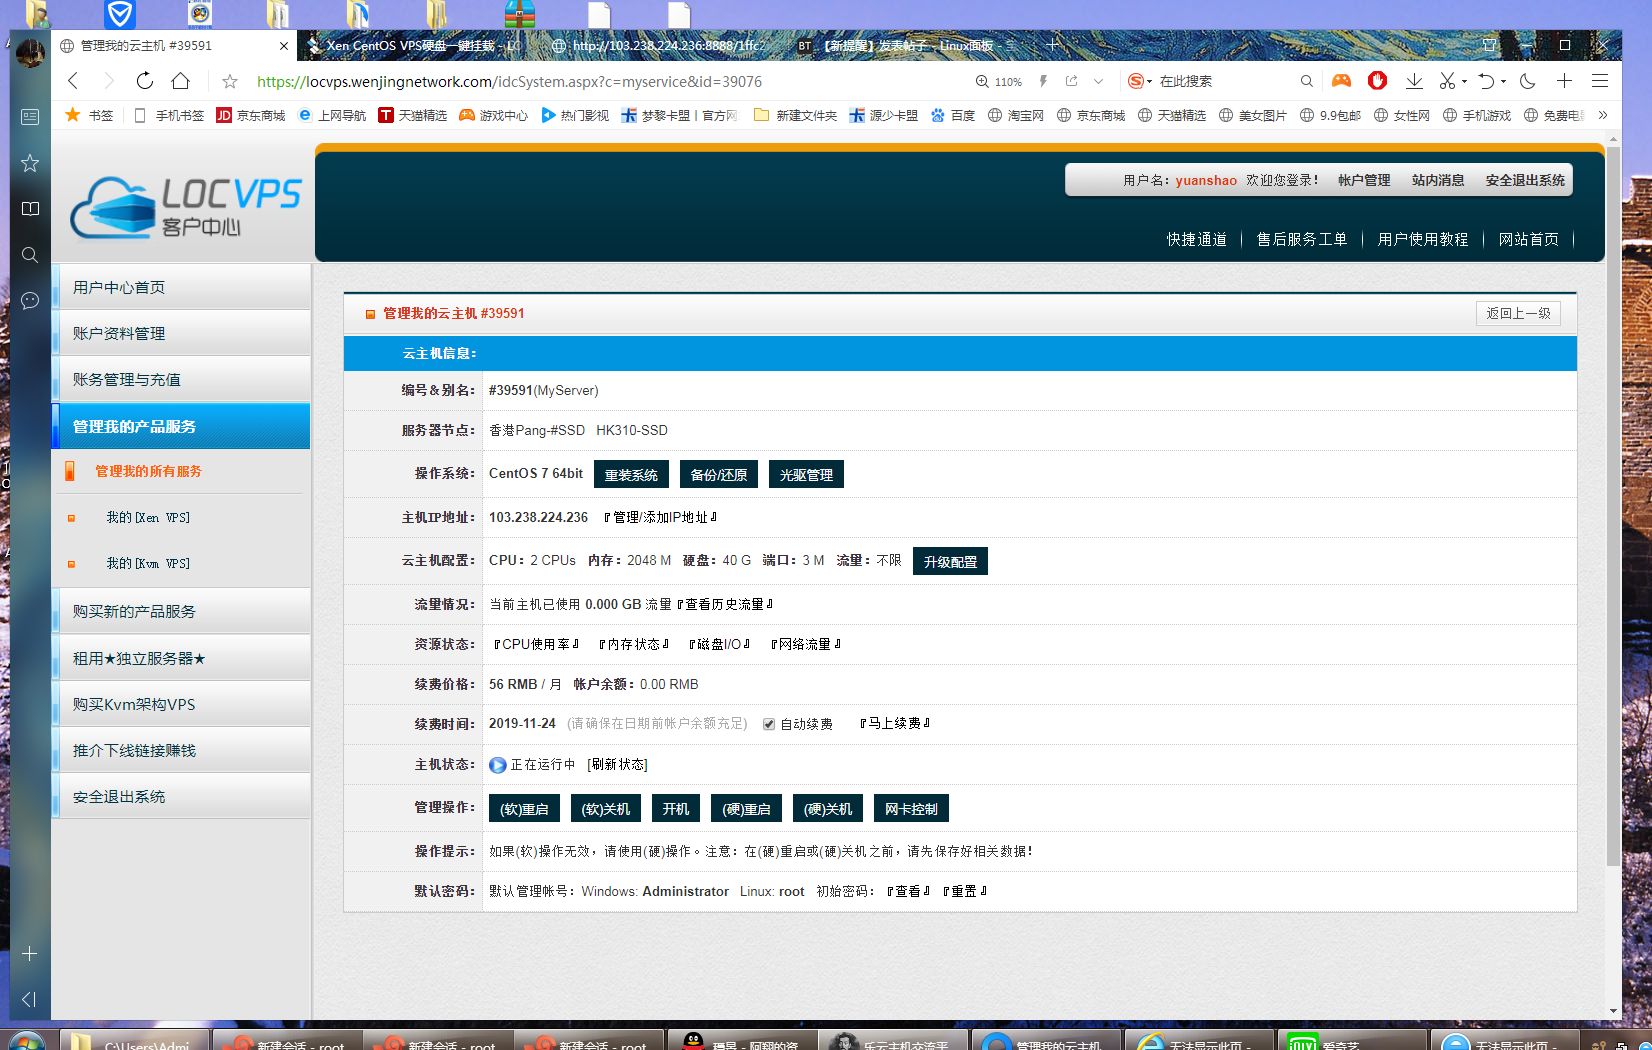1652x1050 pixels.
Task: Toggle the 自动续费 checkbox
Action: coord(769,724)
